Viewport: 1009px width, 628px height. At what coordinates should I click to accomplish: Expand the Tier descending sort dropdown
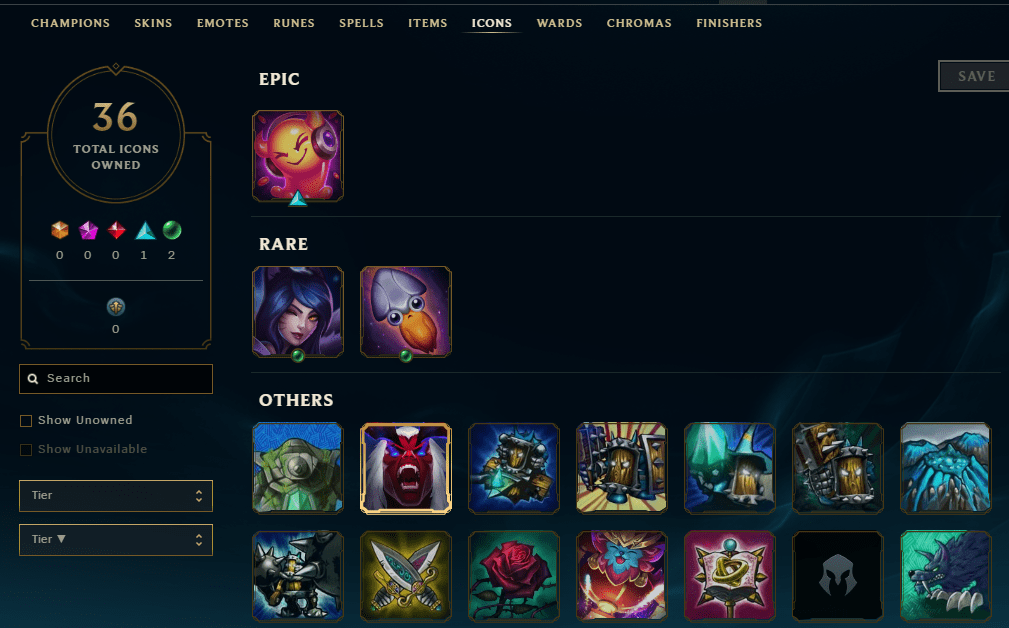pyautogui.click(x=116, y=540)
